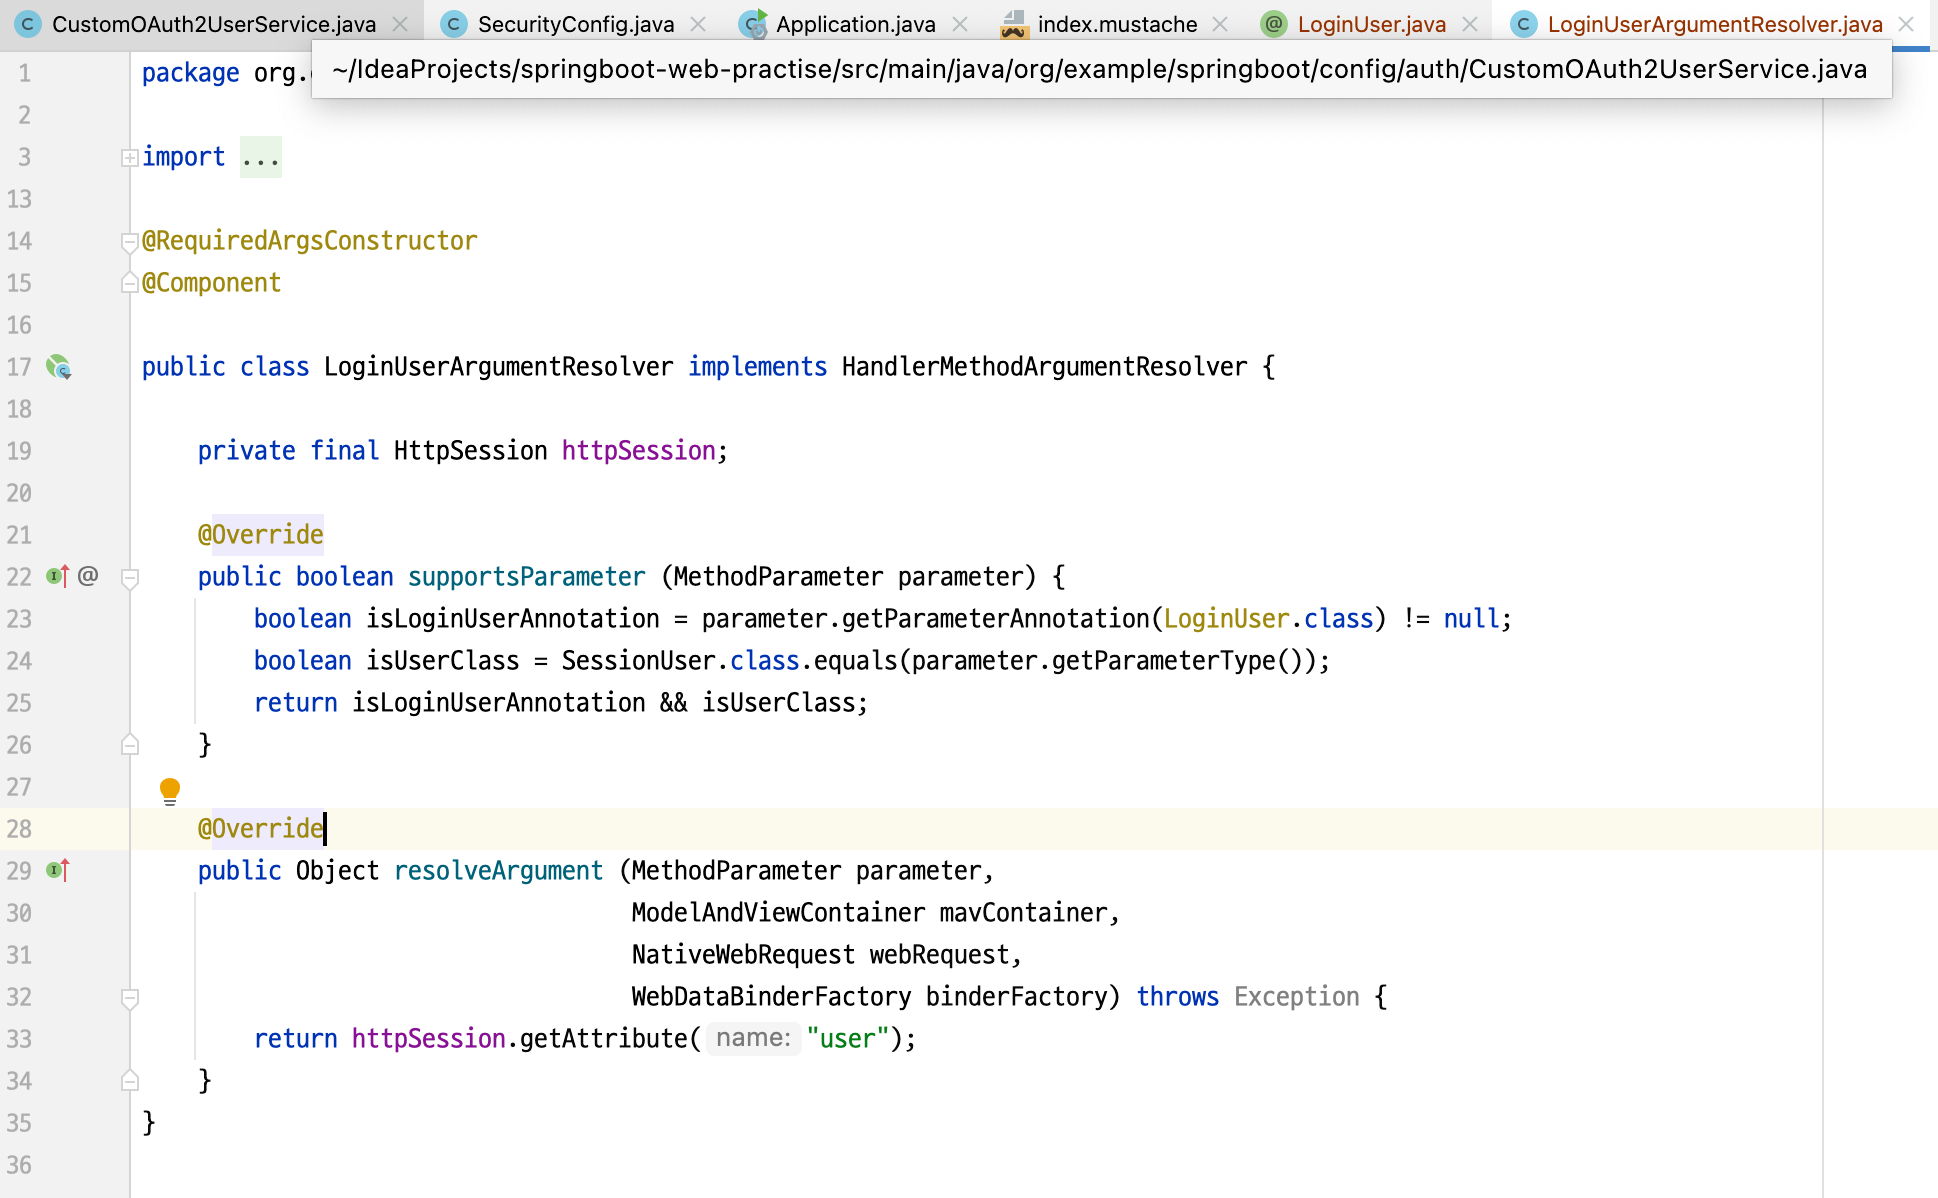Viewport: 1938px width, 1198px height.
Task: Expand the folded import block
Action: 129,158
